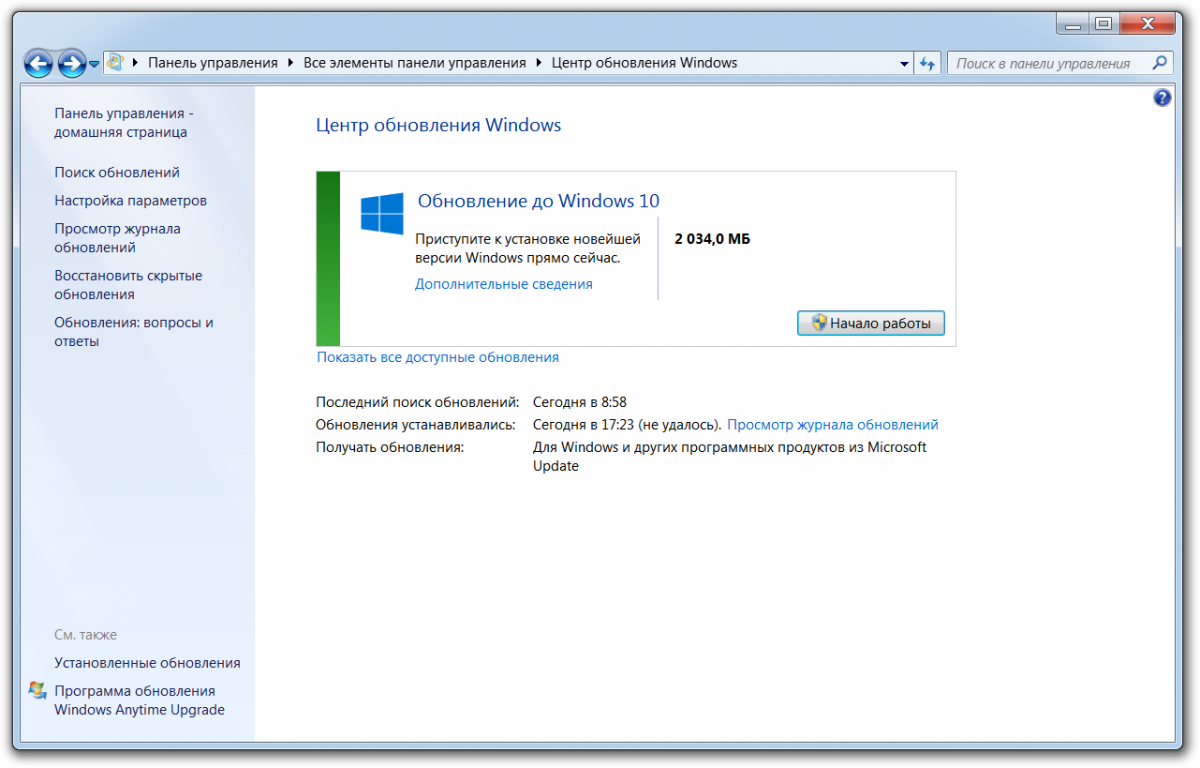The image size is (1200, 768).
Task: Click shield icon on Начало работы button
Action: [819, 323]
